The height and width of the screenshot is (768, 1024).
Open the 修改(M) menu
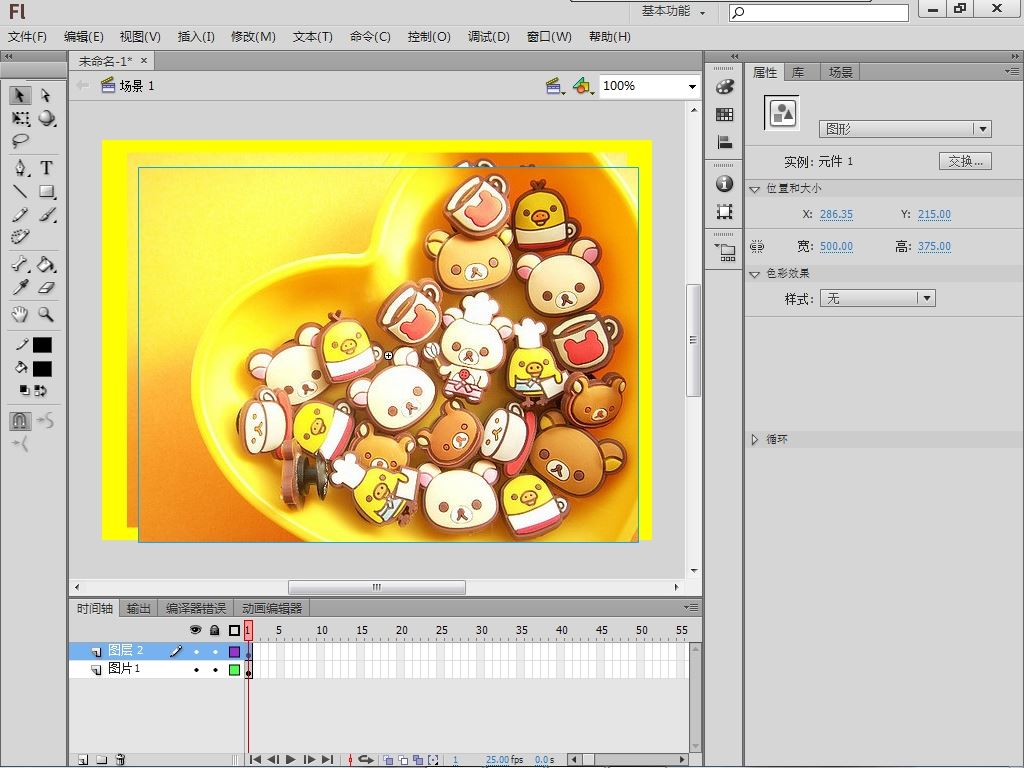(x=253, y=37)
